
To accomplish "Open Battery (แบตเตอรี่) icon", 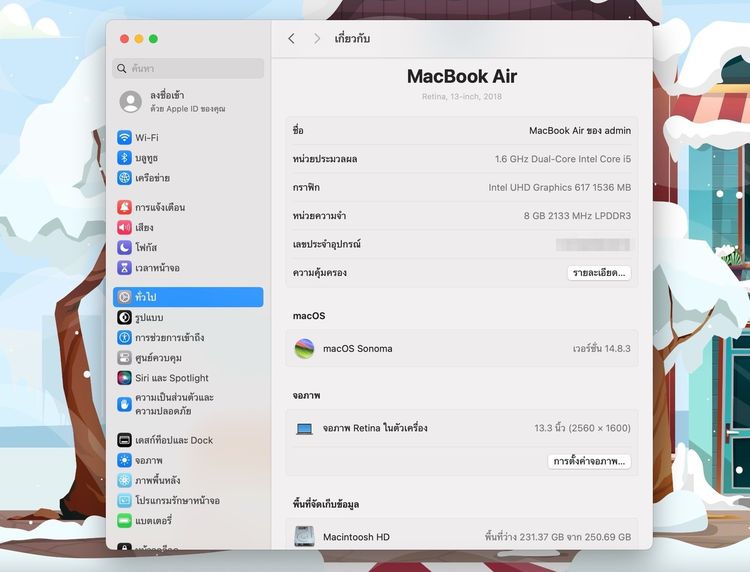I will tap(124, 520).
